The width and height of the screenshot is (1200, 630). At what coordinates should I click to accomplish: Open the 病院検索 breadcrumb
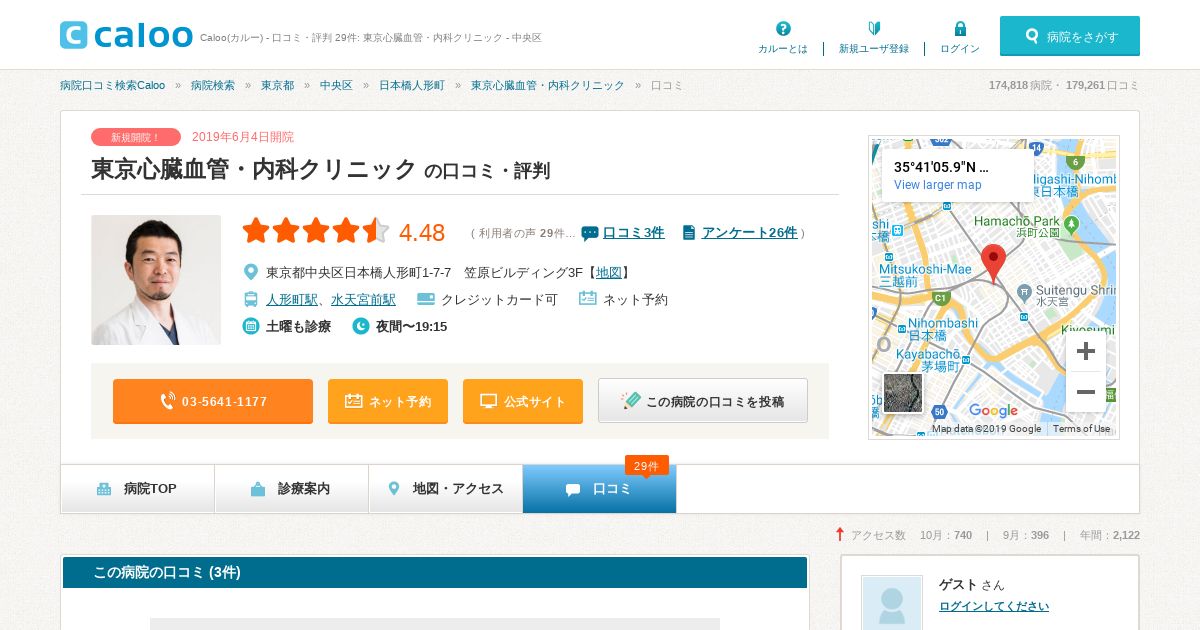(x=213, y=85)
